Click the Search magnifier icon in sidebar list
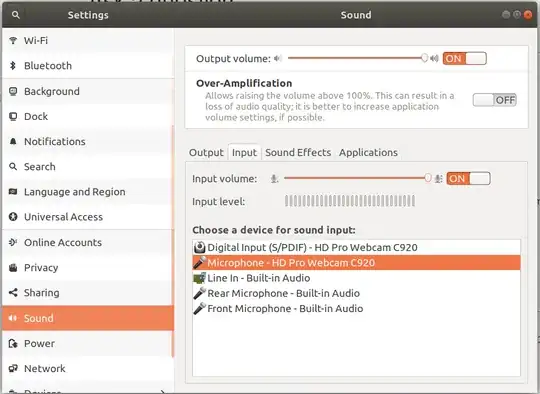The image size is (540, 394). tap(13, 167)
